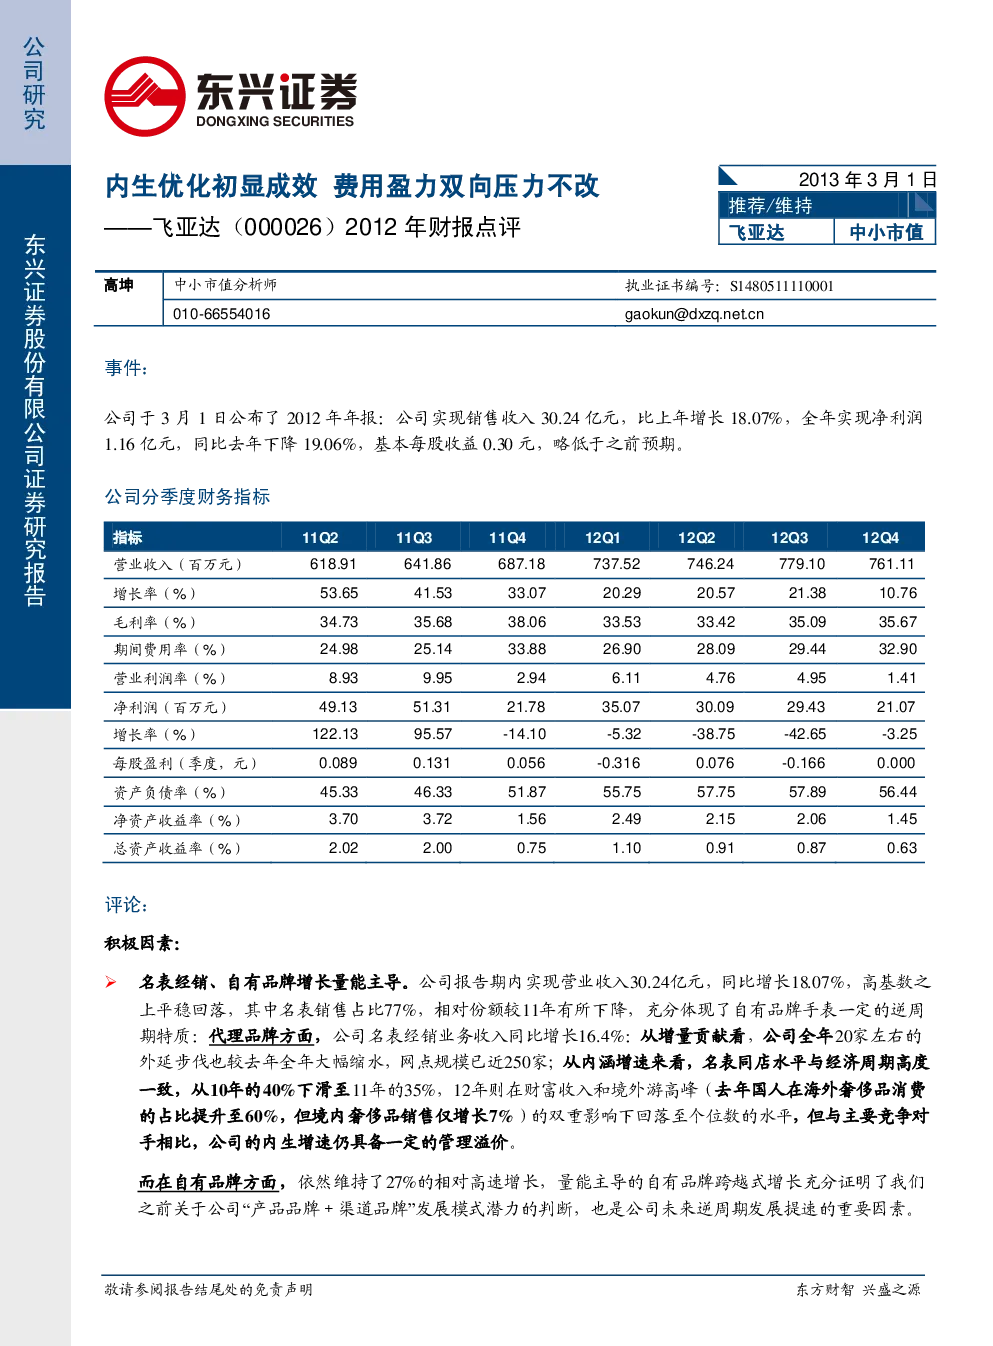Click the Dongxing Securities red circular logo

[145, 97]
